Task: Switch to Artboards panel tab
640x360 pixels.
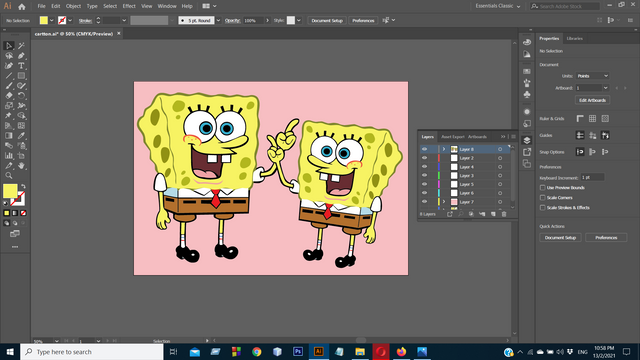Action: pyautogui.click(x=477, y=137)
